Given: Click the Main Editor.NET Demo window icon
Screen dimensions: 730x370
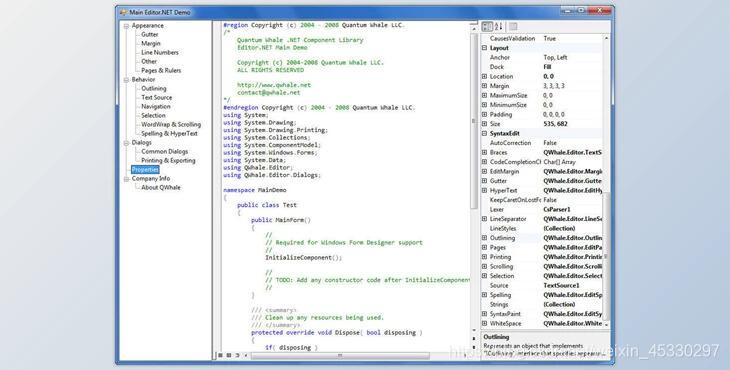Looking at the screenshot, I should pyautogui.click(x=123, y=12).
